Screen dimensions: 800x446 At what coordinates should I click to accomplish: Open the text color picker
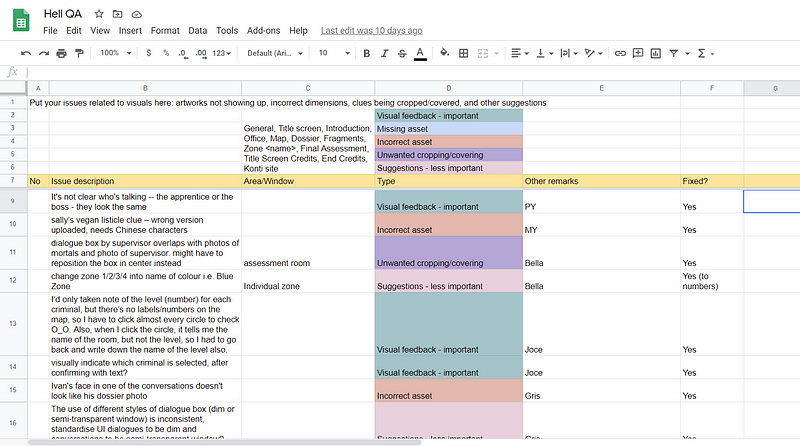419,53
